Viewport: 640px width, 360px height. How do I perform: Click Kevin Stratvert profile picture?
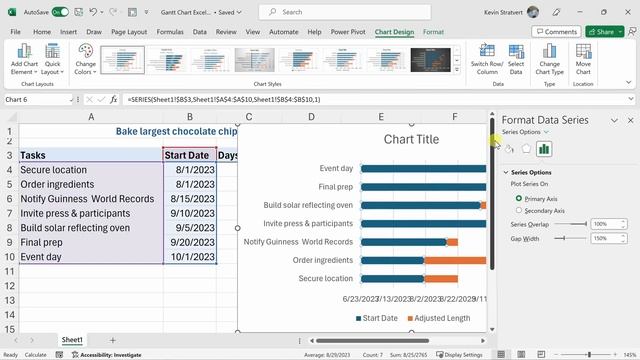pos(533,12)
